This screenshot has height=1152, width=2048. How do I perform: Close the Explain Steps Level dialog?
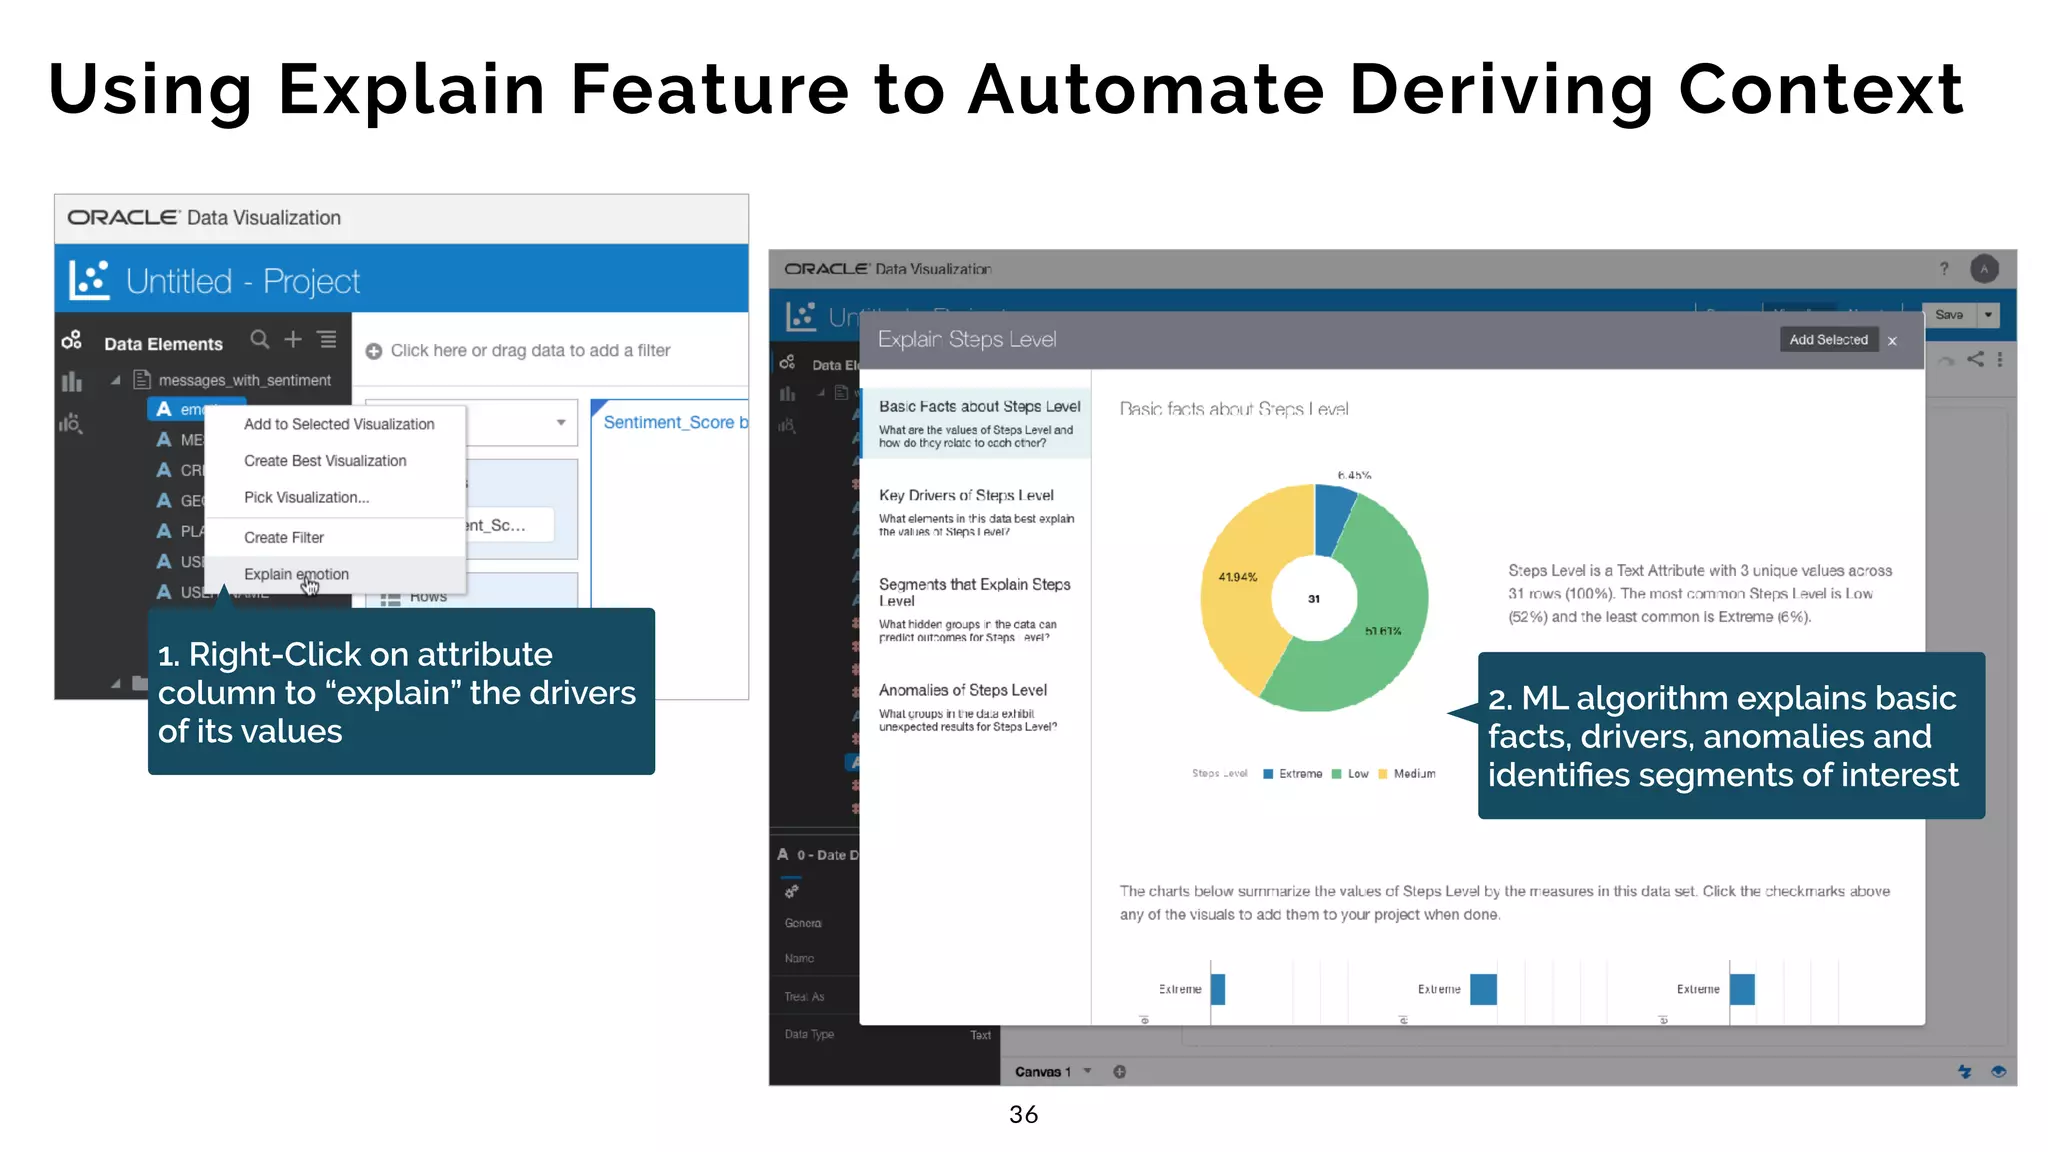tap(1892, 341)
